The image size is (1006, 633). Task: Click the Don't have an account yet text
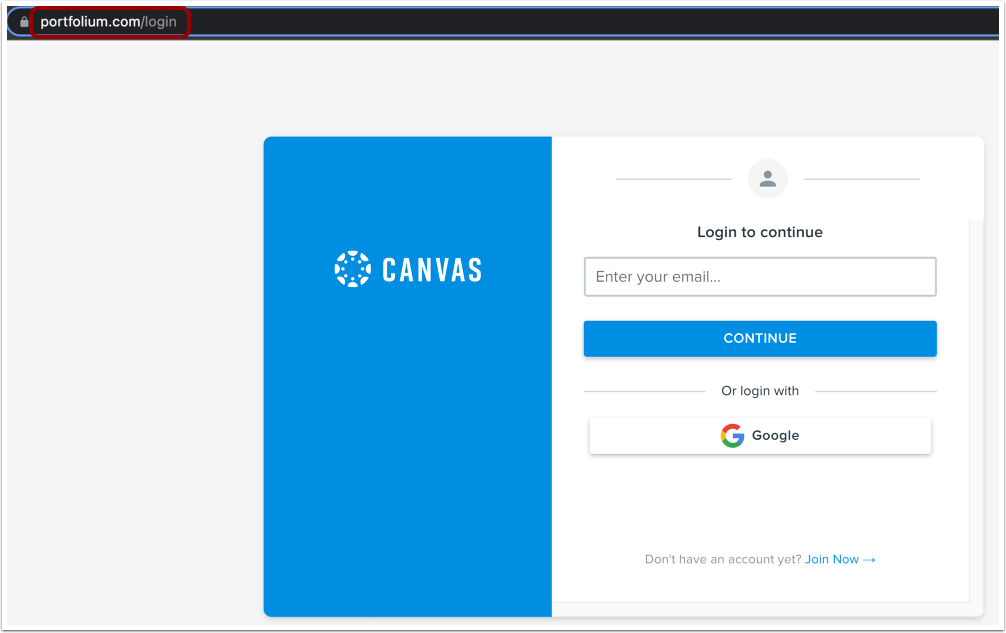pyautogui.click(x=722, y=559)
